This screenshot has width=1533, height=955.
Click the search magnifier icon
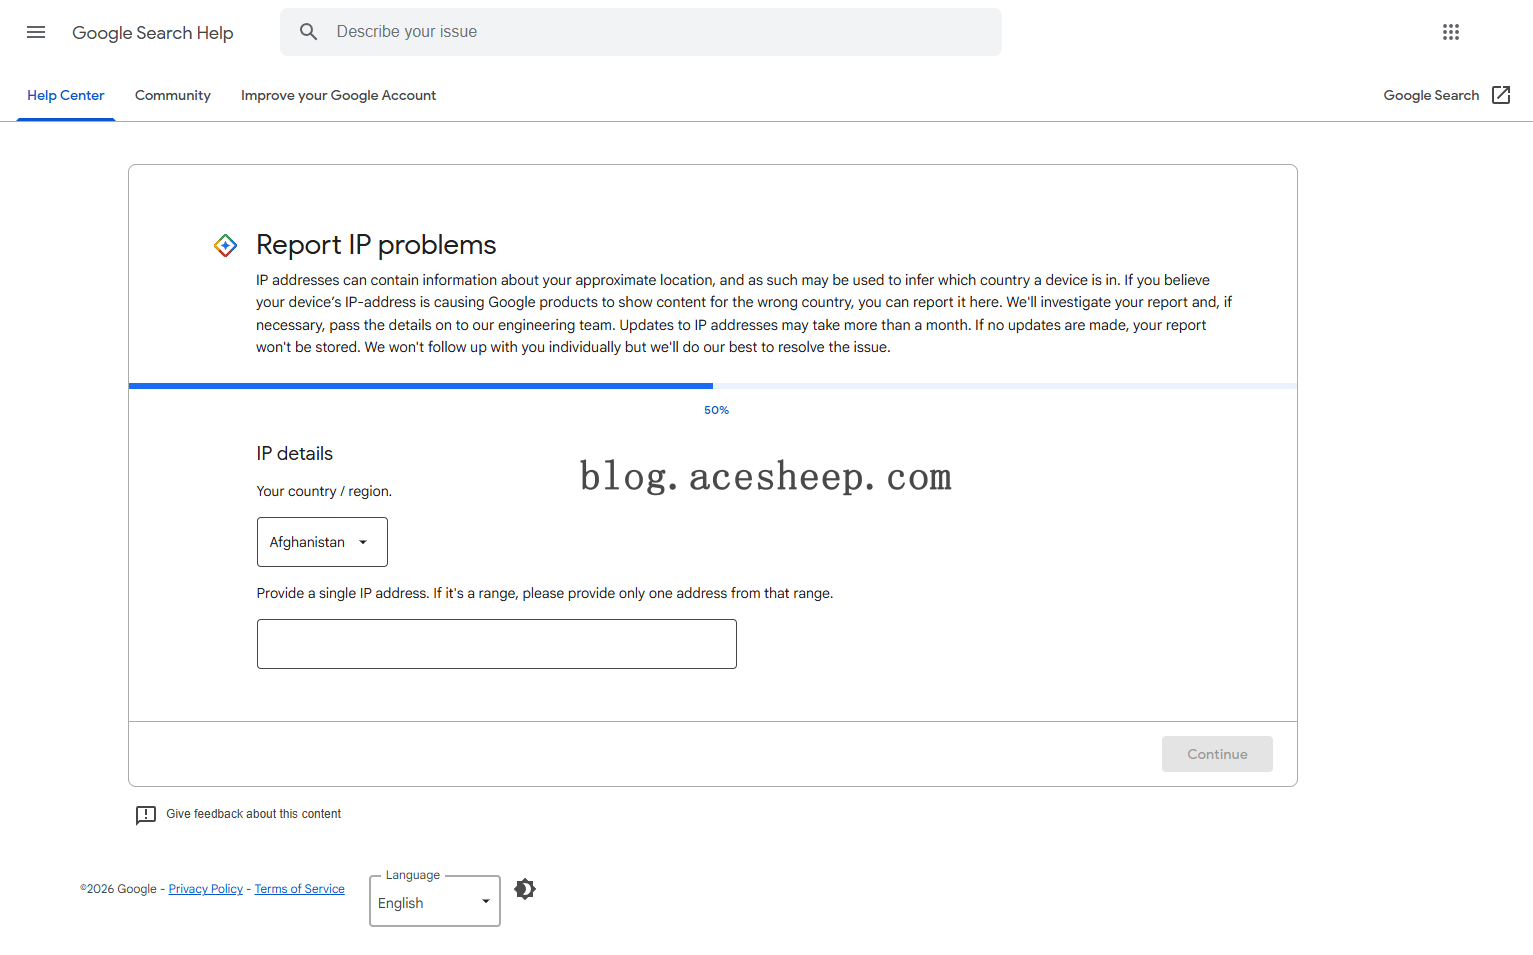click(309, 32)
